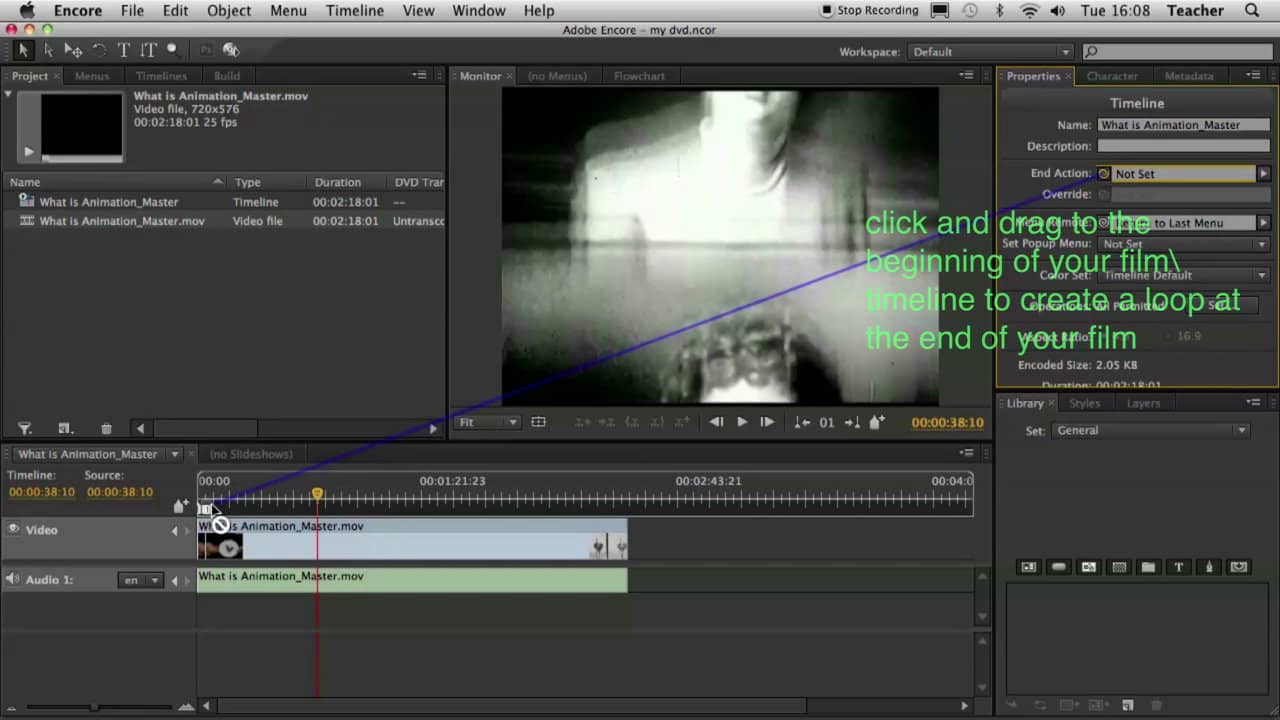Select What is Animation_Master.mov video file row
Screen dimensions: 1280x720
[x=224, y=221]
